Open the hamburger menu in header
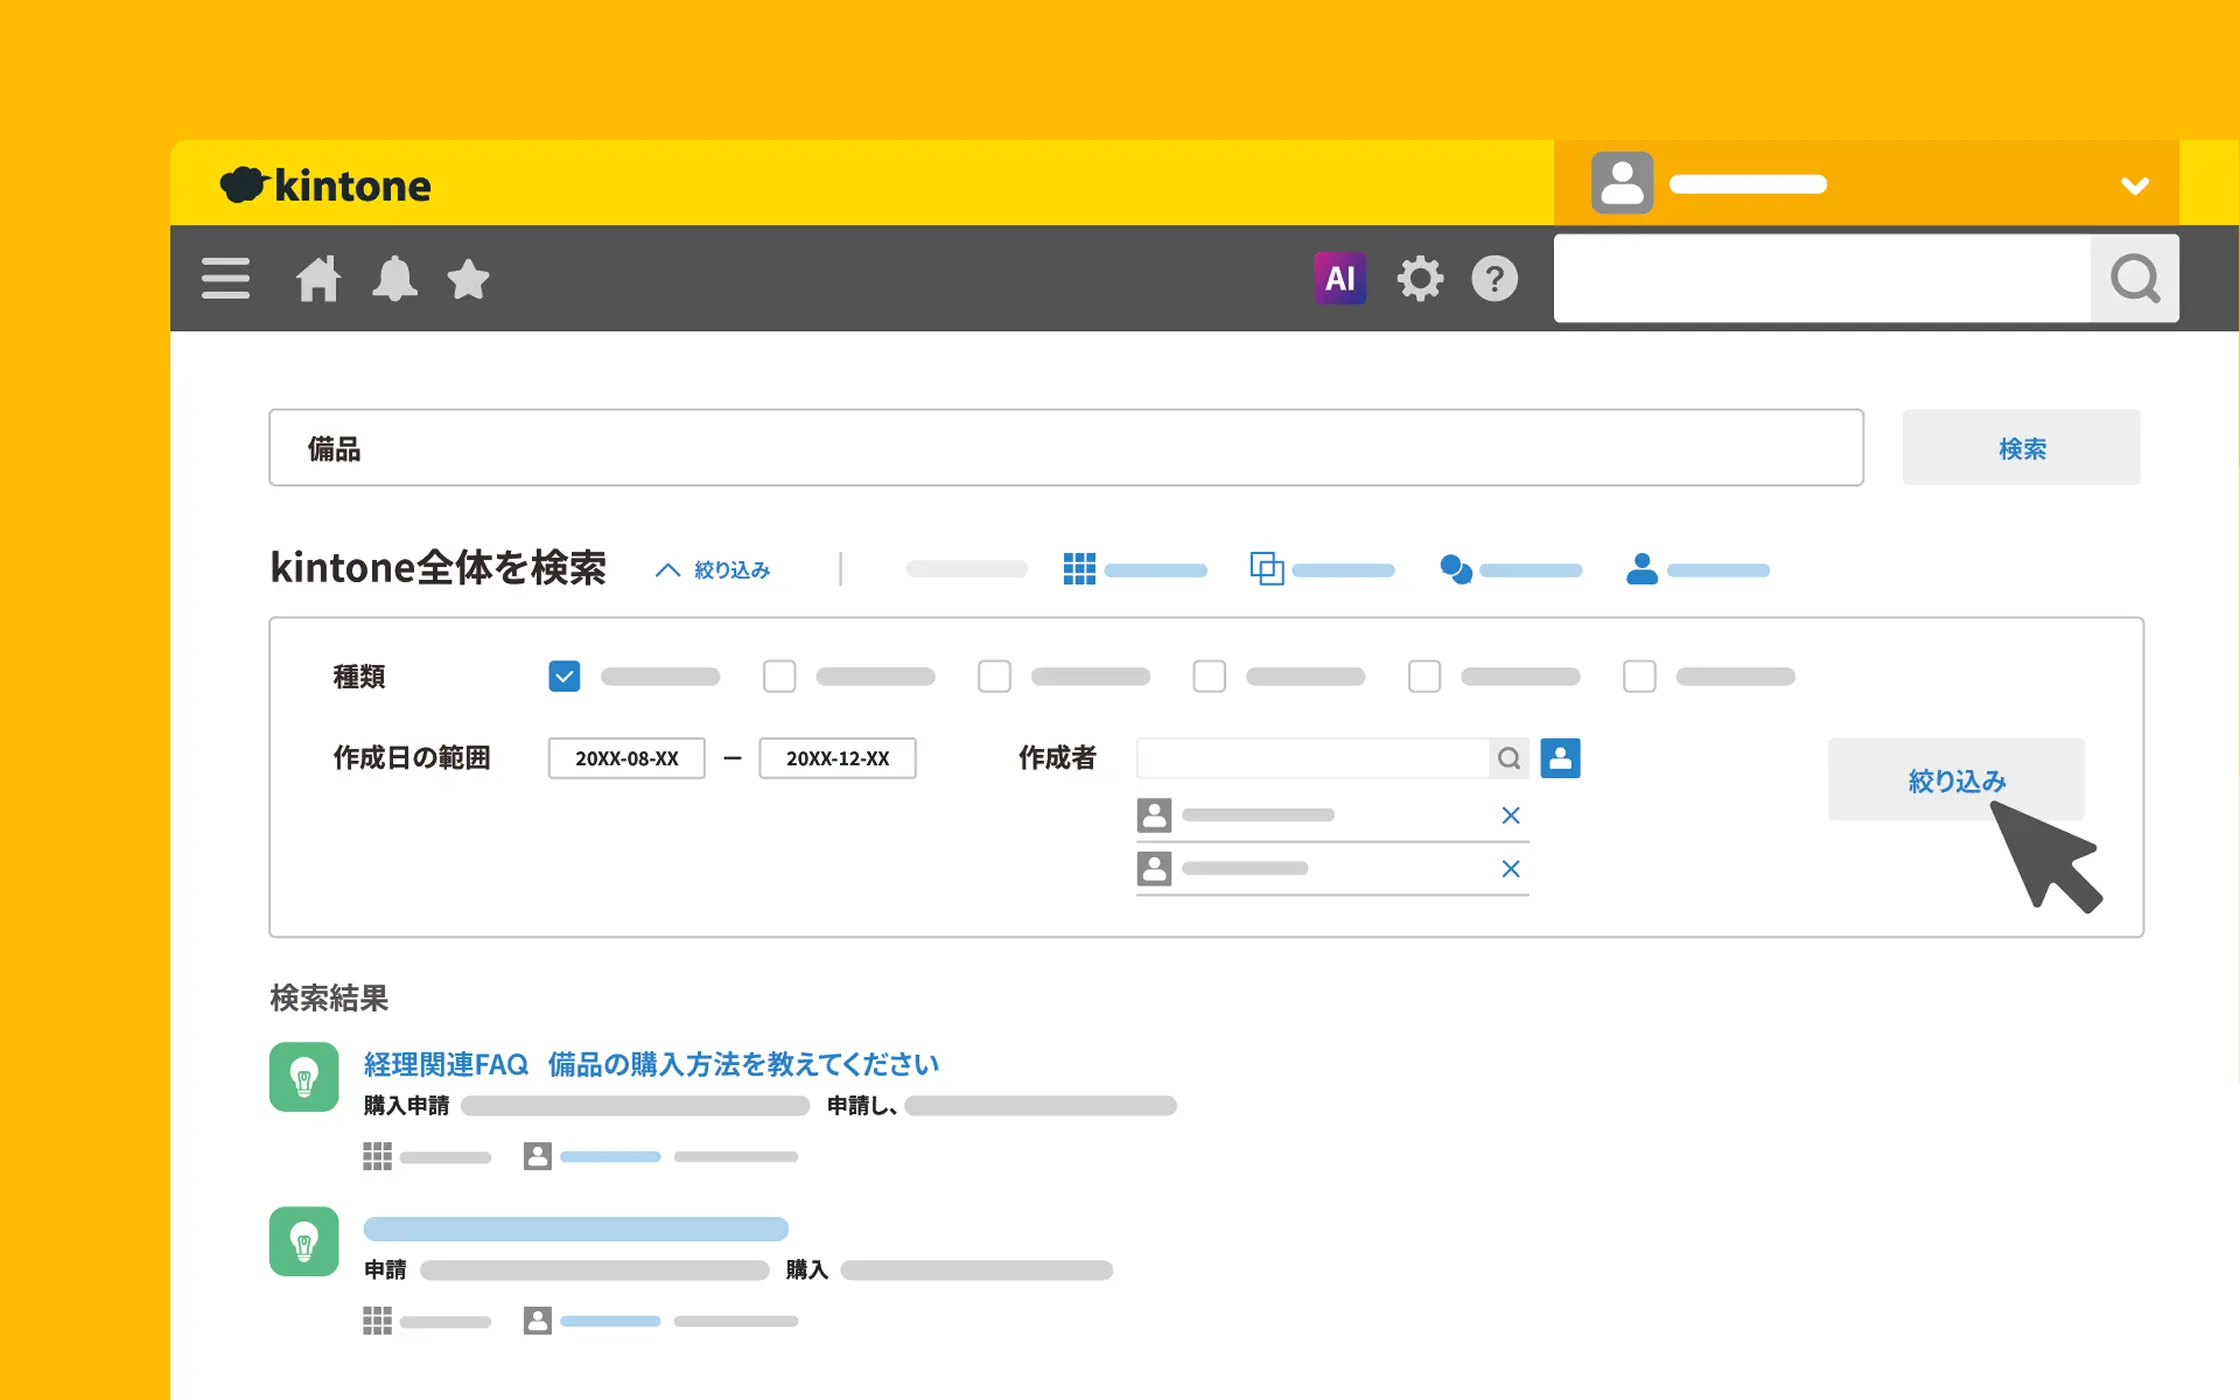The width and height of the screenshot is (2240, 1400). coord(225,279)
